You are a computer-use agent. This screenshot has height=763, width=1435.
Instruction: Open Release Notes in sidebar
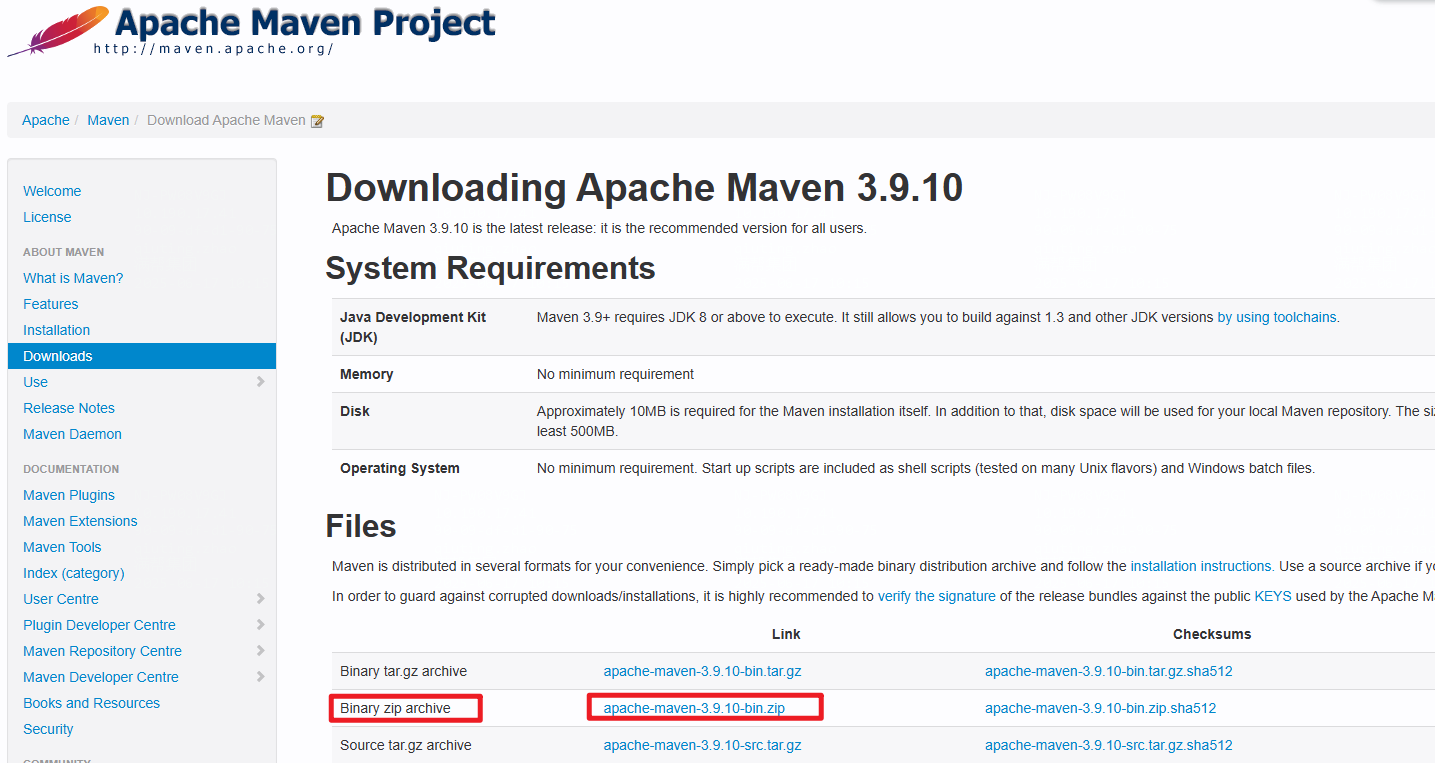[x=69, y=408]
